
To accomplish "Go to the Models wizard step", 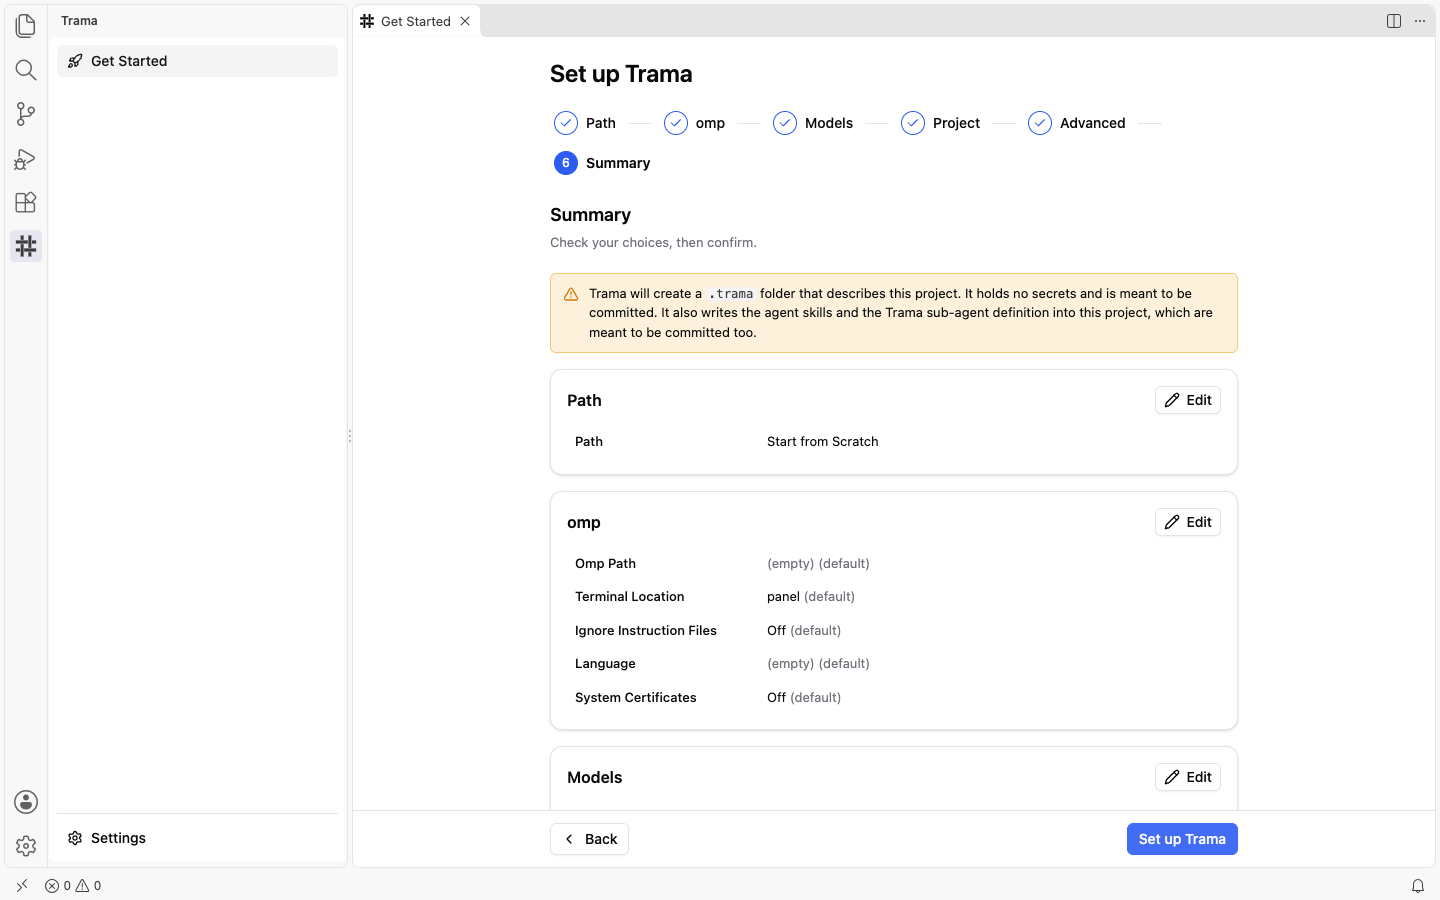I will (x=813, y=123).
